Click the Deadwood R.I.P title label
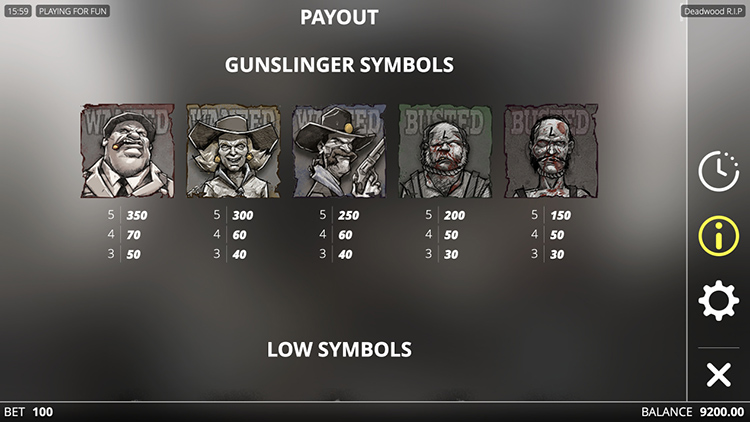The width and height of the screenshot is (750, 422). tap(713, 11)
